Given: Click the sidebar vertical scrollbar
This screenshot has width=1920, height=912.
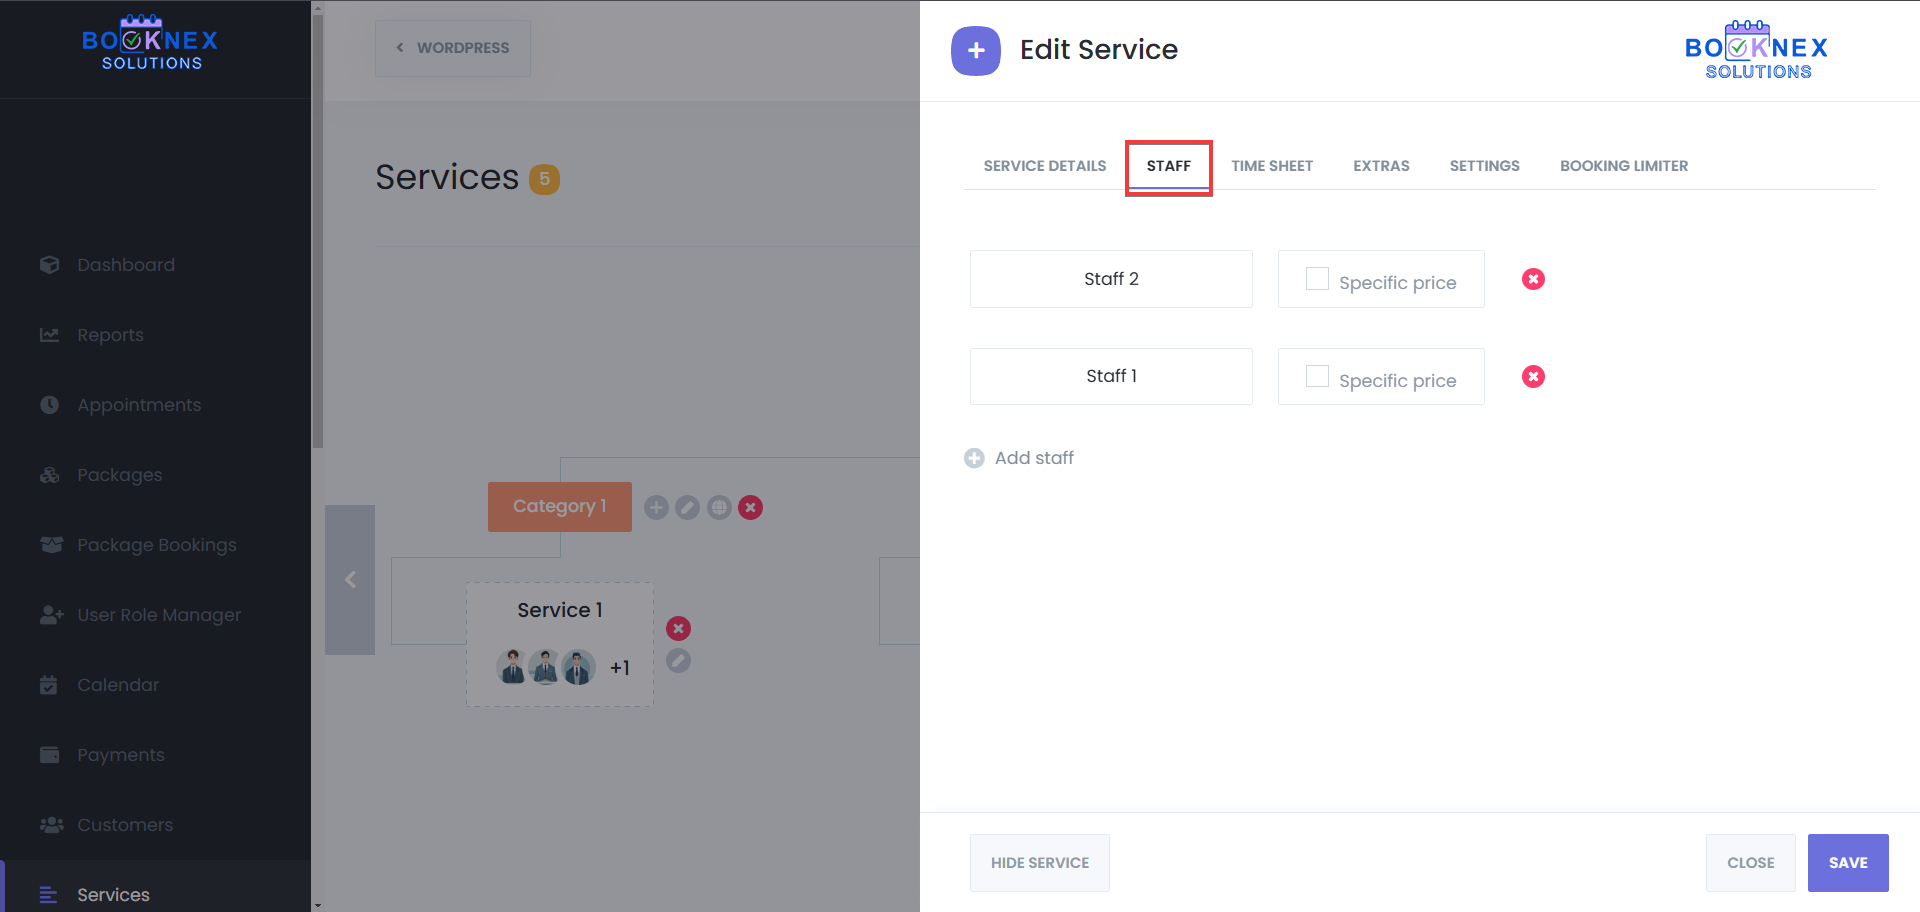Looking at the screenshot, I should point(318,230).
